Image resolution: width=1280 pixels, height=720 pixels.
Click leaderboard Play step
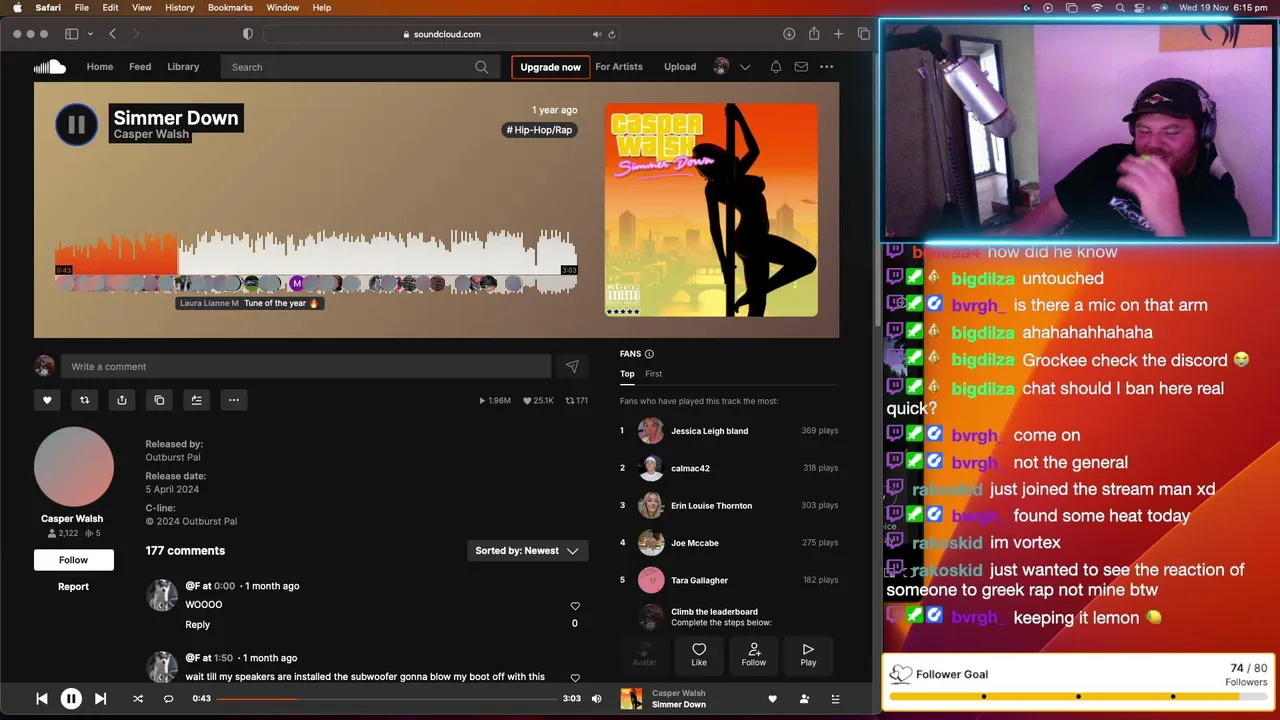click(x=808, y=655)
